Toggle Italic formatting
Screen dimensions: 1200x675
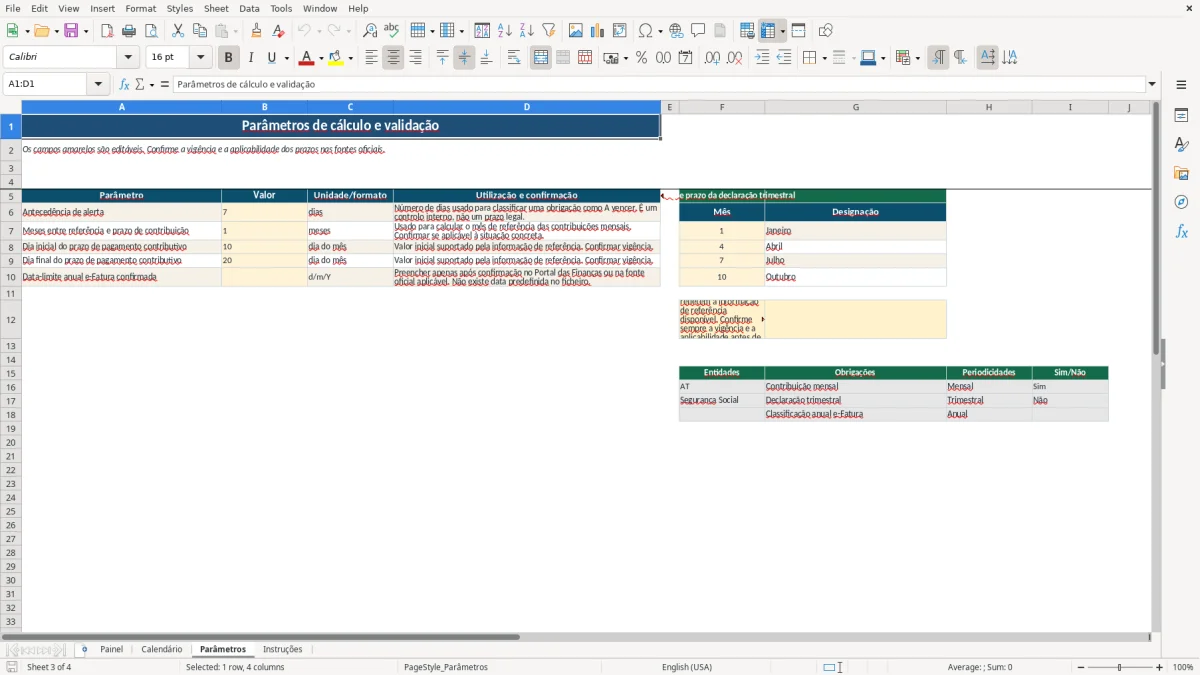pos(251,58)
